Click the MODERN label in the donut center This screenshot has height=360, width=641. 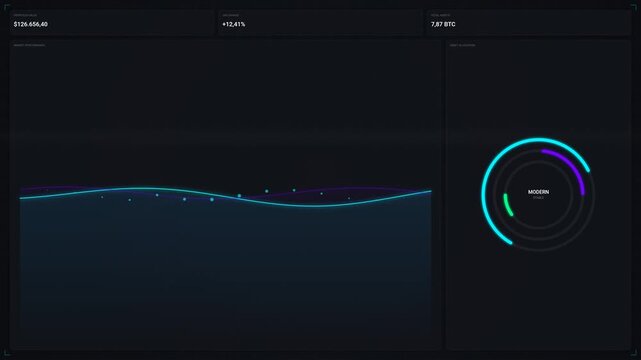pos(538,192)
